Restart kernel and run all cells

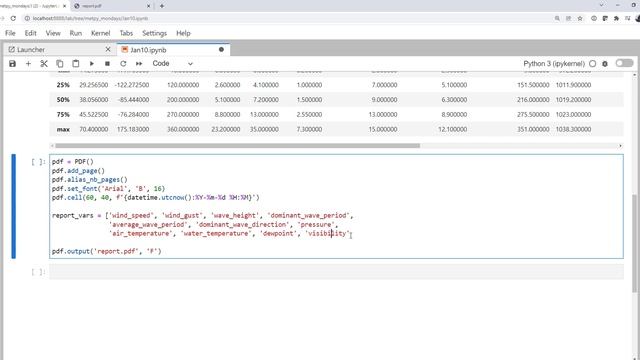point(139,64)
